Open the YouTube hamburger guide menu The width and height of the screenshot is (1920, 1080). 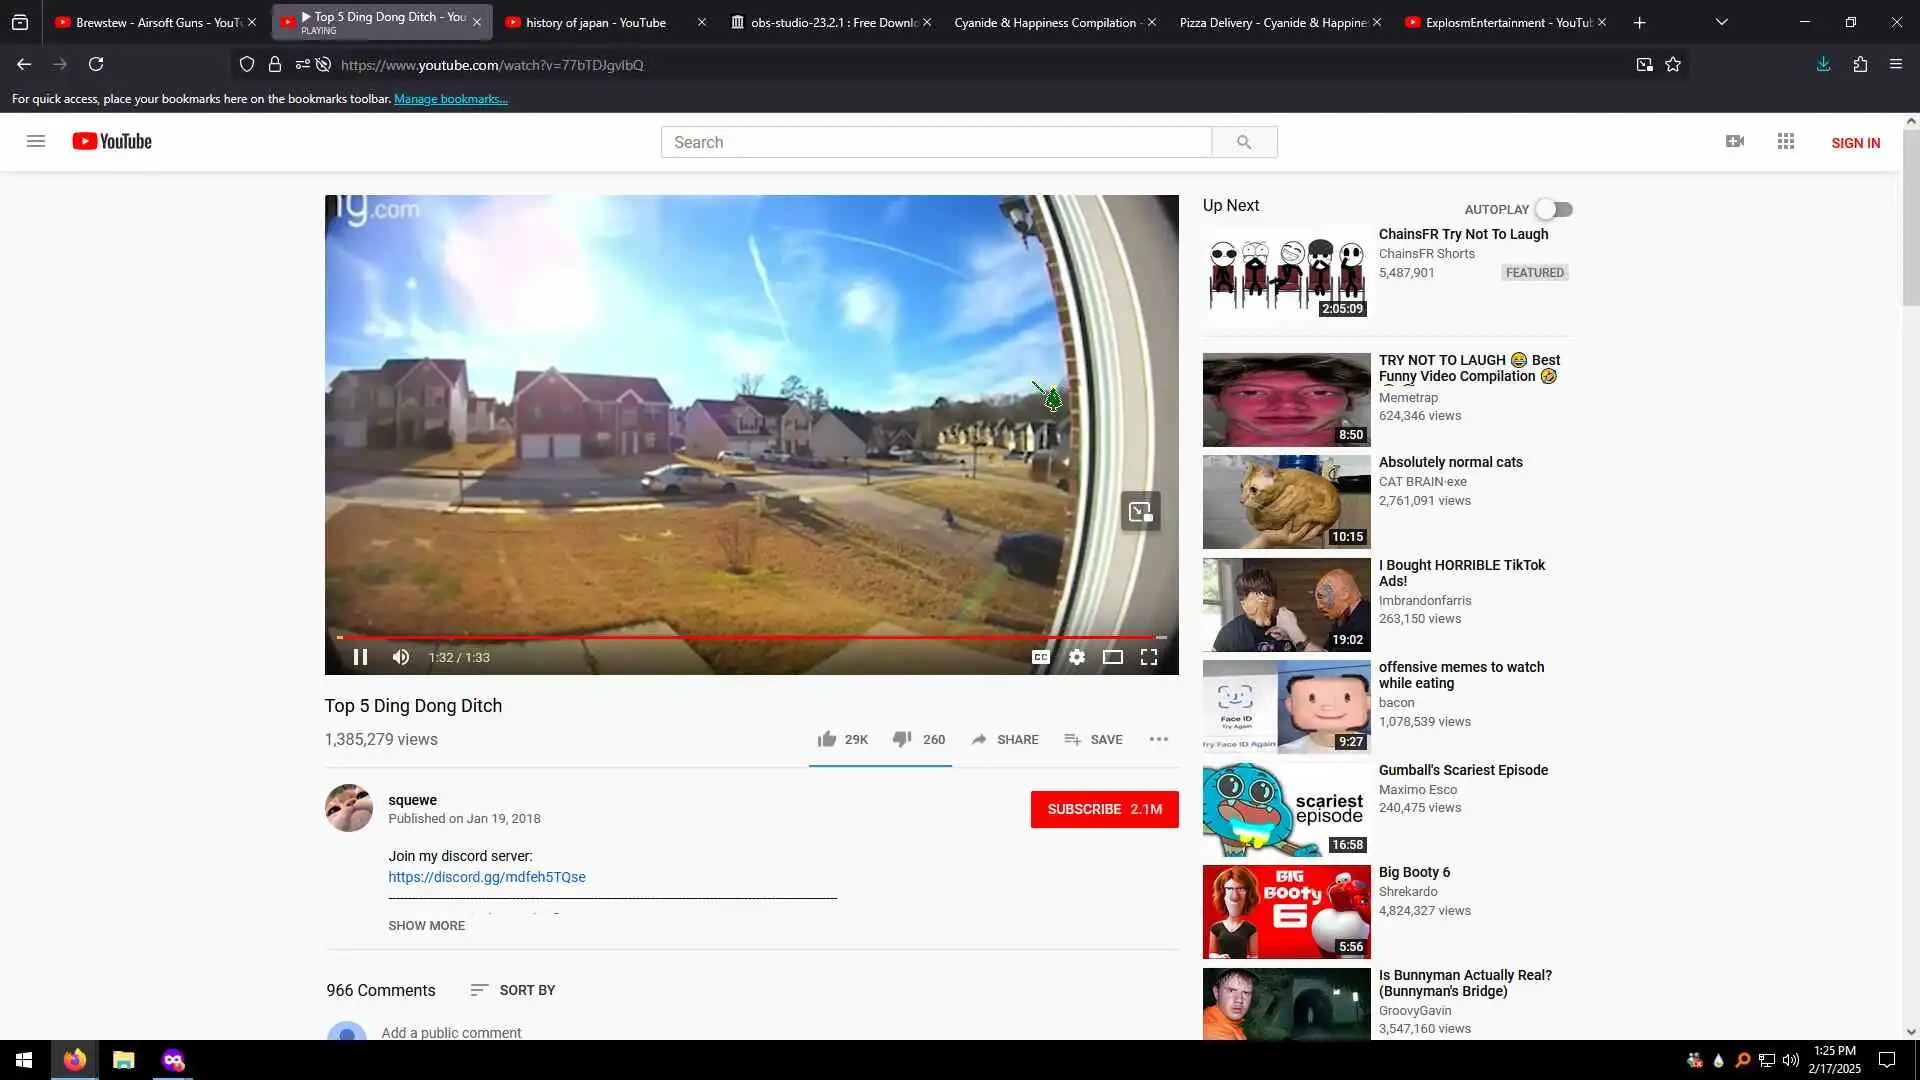pyautogui.click(x=36, y=142)
